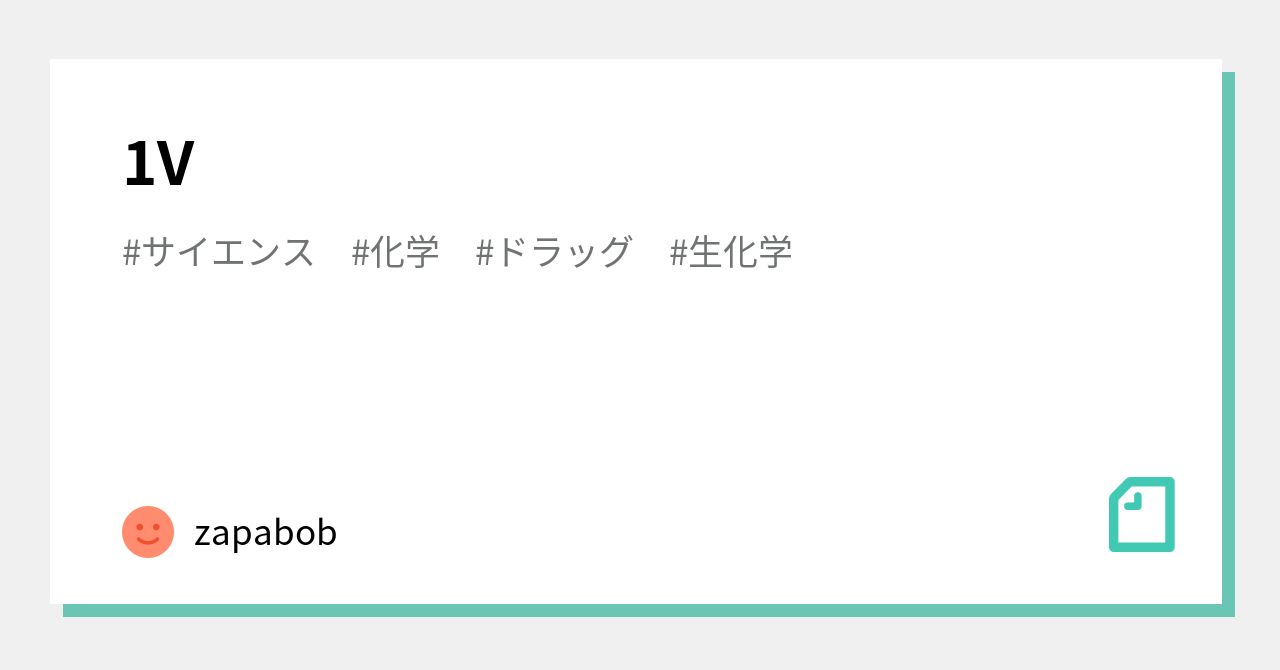Click the article title 1V
This screenshot has width=1280, height=670.
[x=158, y=164]
